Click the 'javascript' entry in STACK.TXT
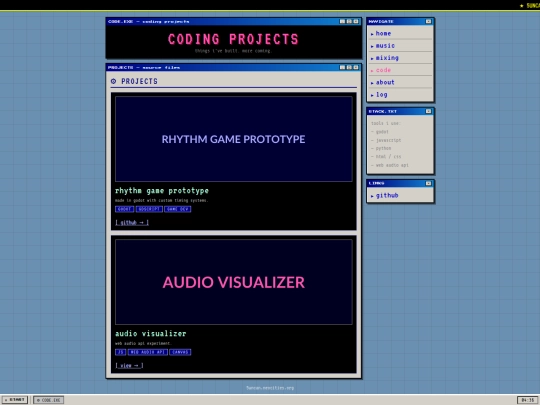The width and height of the screenshot is (540, 405). (388, 140)
